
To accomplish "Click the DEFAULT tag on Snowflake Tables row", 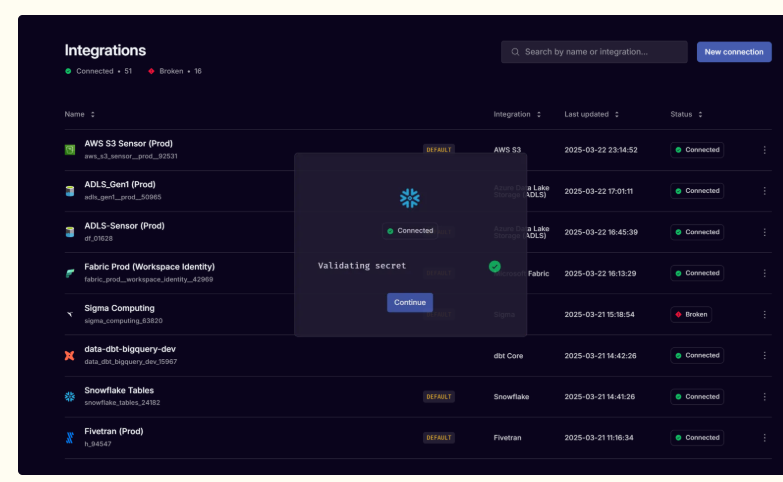I will (438, 397).
